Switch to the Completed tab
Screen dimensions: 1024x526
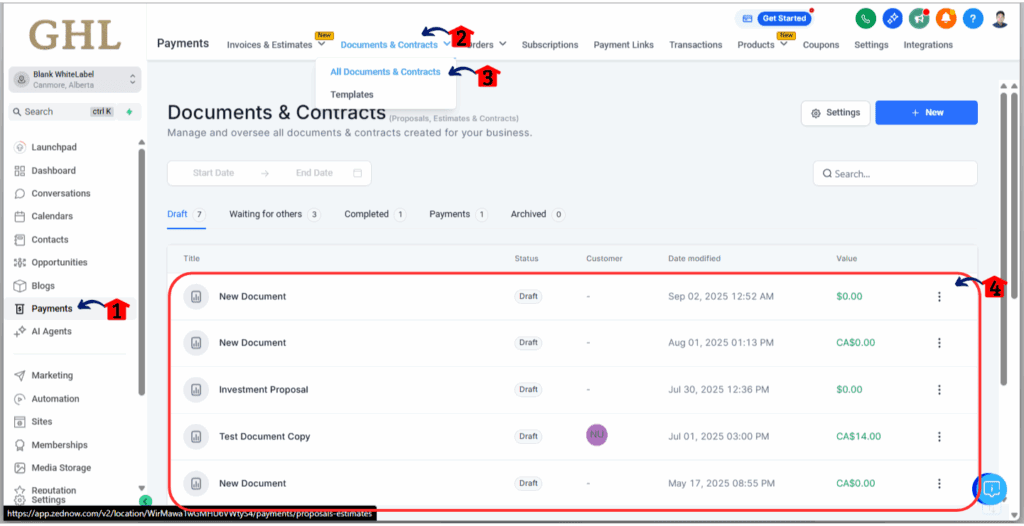pyautogui.click(x=375, y=214)
